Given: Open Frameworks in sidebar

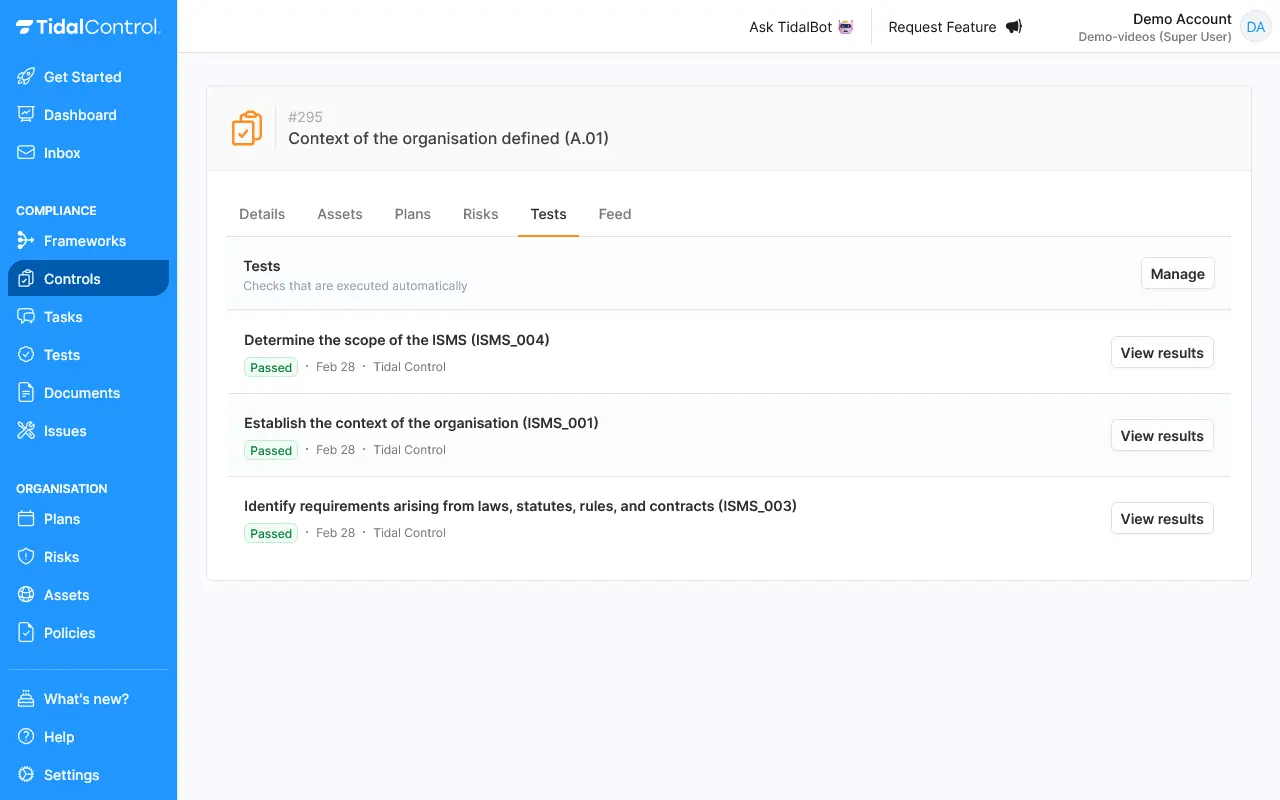Looking at the screenshot, I should coord(88,241).
